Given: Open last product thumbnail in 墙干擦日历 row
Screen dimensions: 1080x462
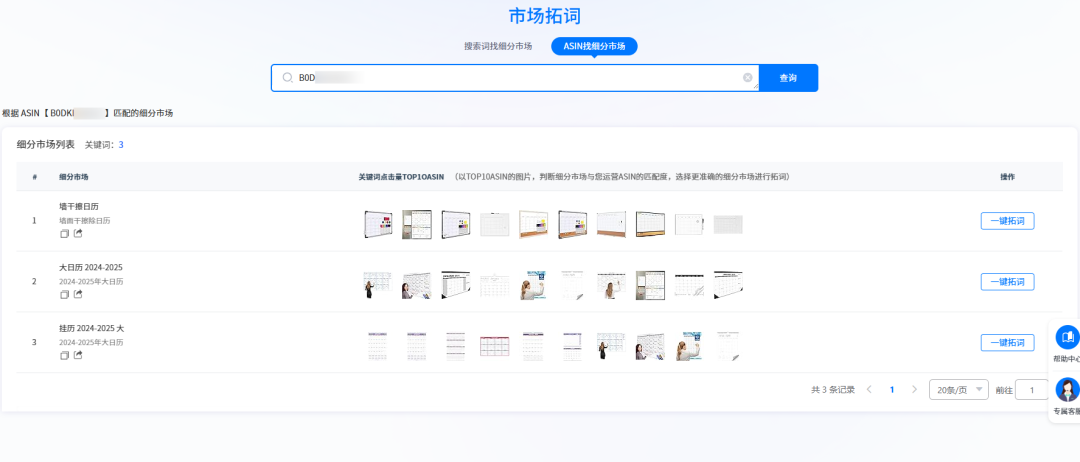Looking at the screenshot, I should pos(728,224).
